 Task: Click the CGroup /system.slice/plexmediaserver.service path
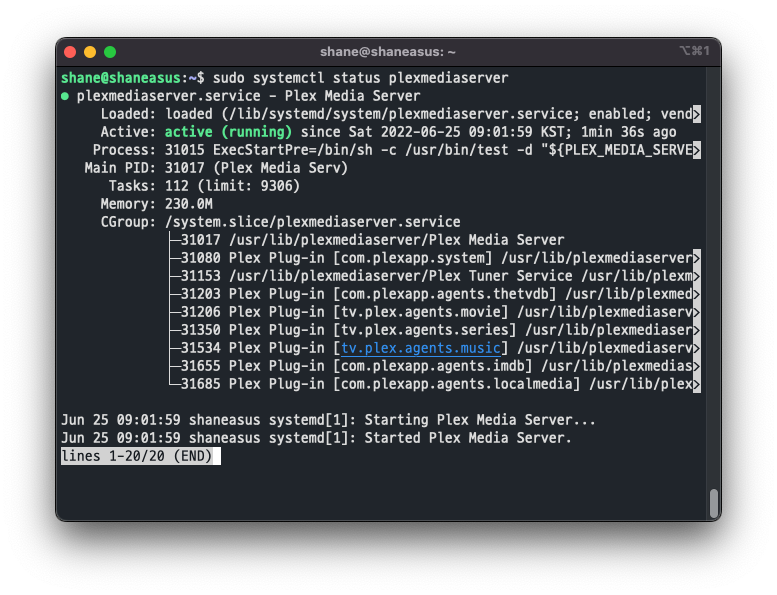(x=313, y=222)
